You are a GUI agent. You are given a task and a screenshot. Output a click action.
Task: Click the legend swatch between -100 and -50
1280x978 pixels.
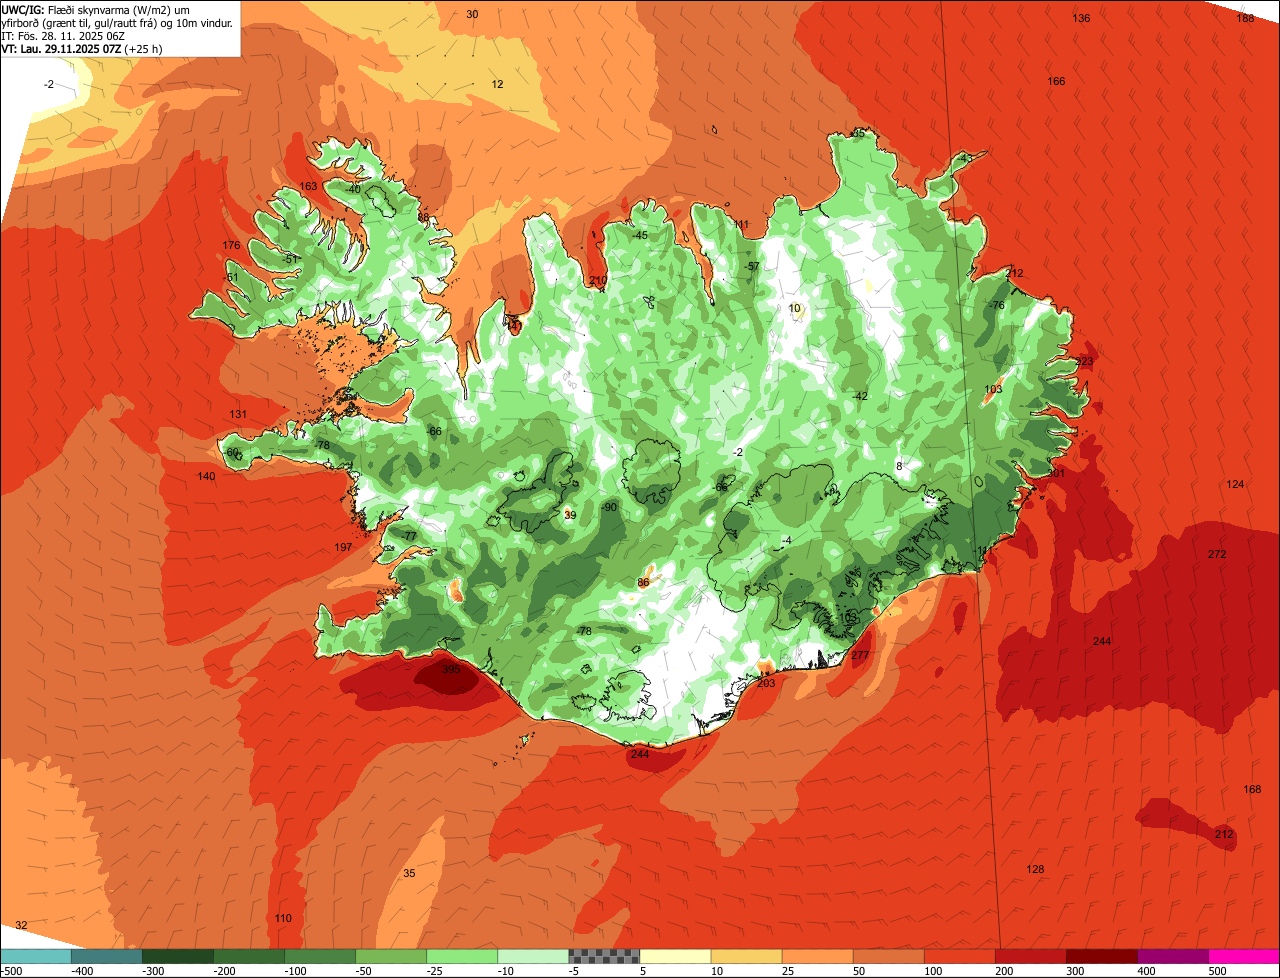pos(319,956)
